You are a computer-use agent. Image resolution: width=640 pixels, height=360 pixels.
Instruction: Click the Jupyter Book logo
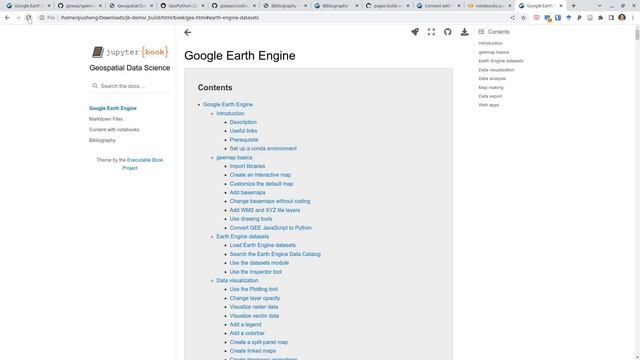point(130,52)
